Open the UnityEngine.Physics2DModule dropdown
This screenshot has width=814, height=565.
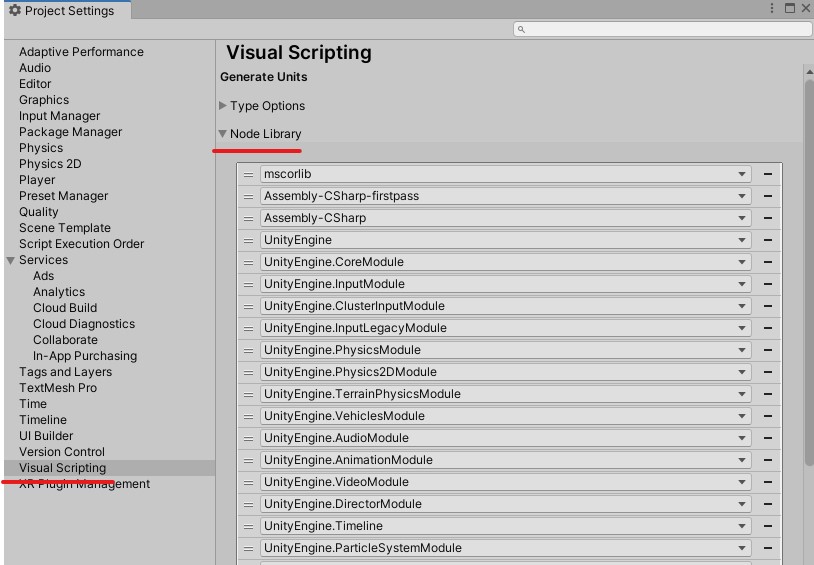506,372
